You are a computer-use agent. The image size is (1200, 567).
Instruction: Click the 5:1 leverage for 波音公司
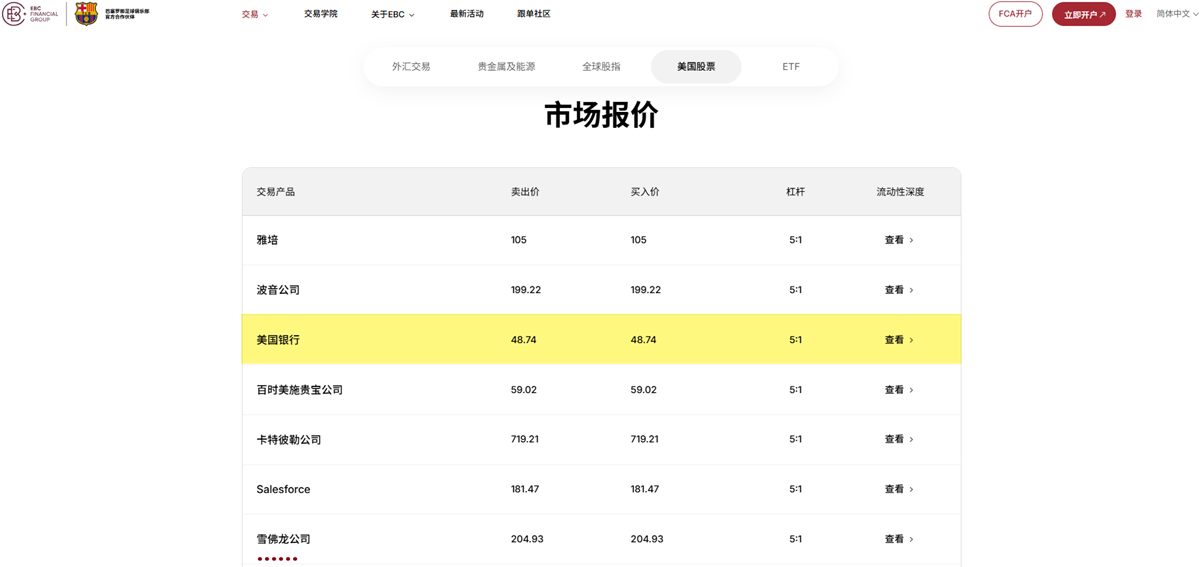click(x=795, y=290)
